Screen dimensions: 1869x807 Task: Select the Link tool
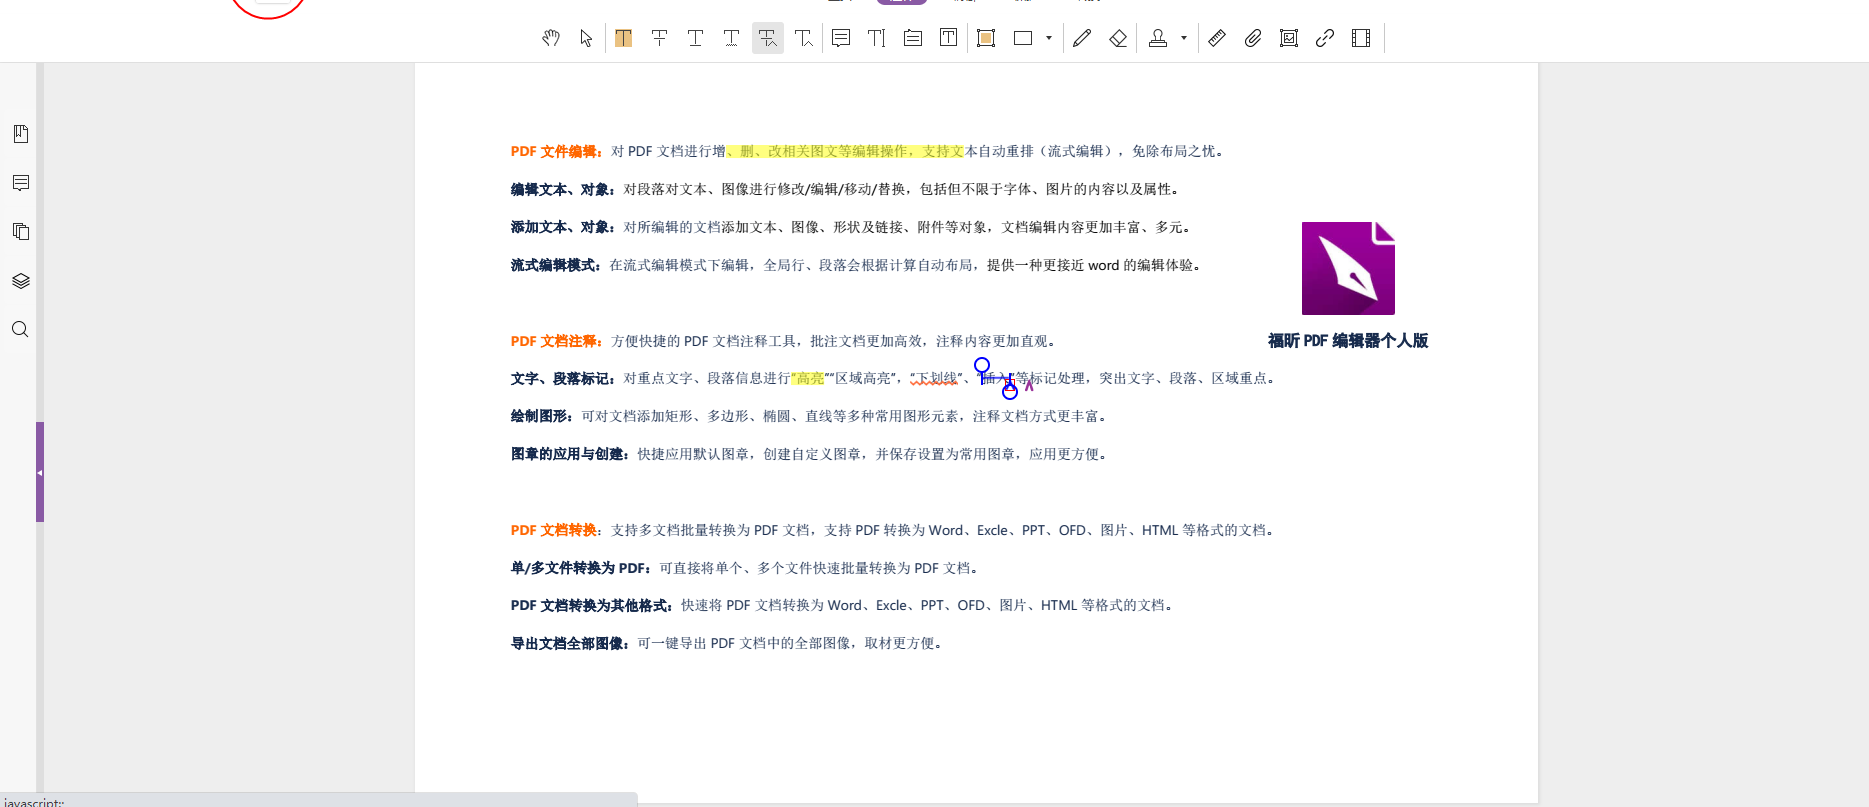(1325, 38)
